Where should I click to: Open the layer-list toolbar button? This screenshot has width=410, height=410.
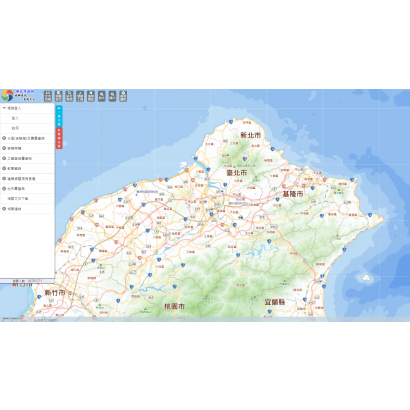coord(59,96)
